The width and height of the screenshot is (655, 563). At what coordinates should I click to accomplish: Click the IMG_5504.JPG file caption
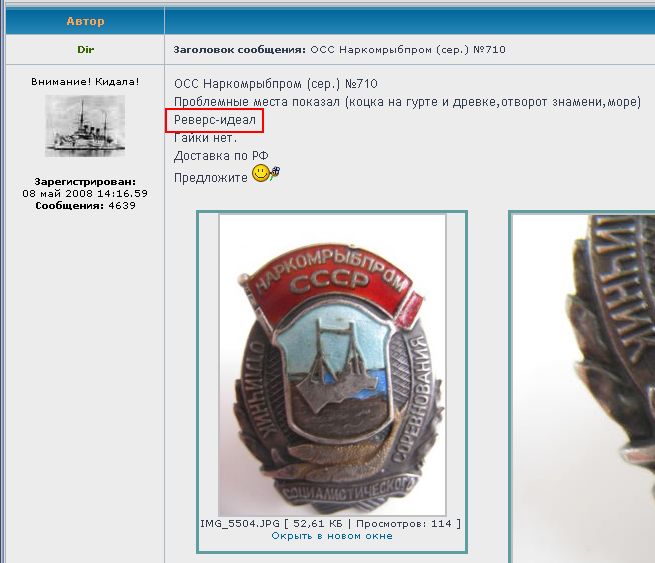[x=330, y=524]
